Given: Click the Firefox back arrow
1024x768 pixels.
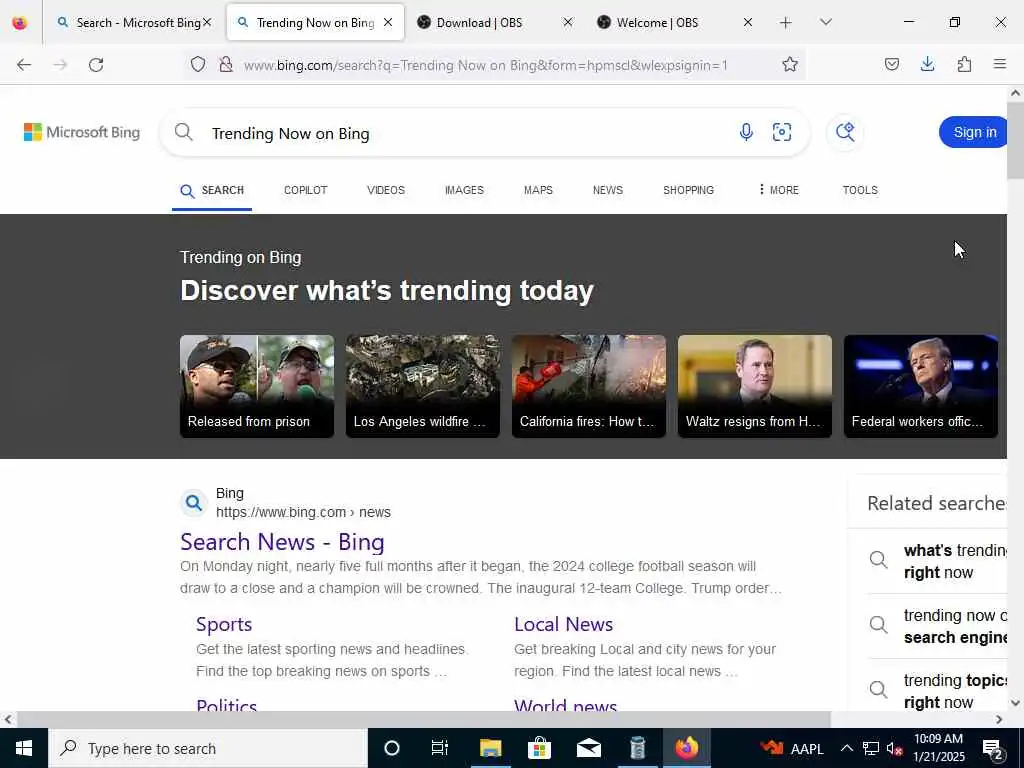Looking at the screenshot, I should pos(24,65).
